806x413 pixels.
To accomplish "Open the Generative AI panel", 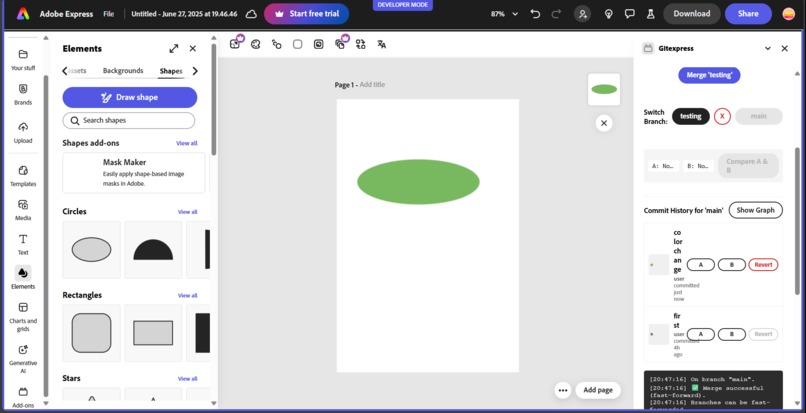I will [23, 359].
